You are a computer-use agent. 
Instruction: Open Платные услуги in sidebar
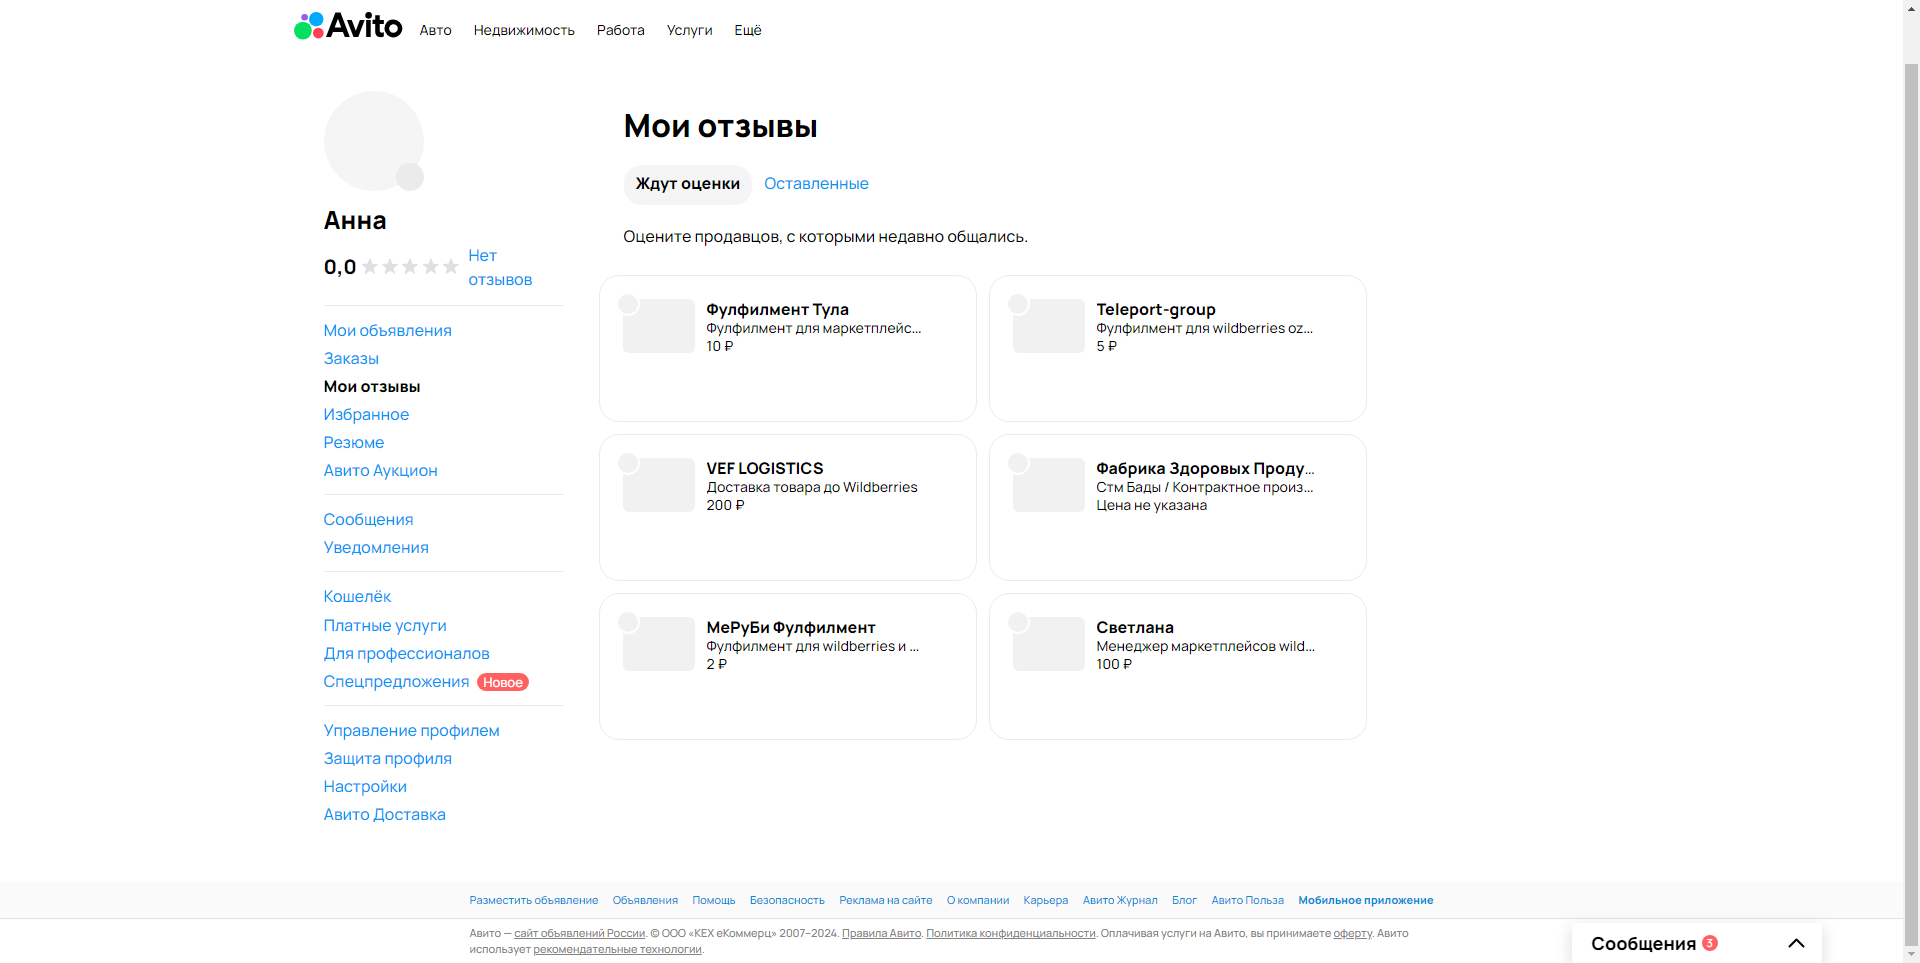click(x=385, y=626)
